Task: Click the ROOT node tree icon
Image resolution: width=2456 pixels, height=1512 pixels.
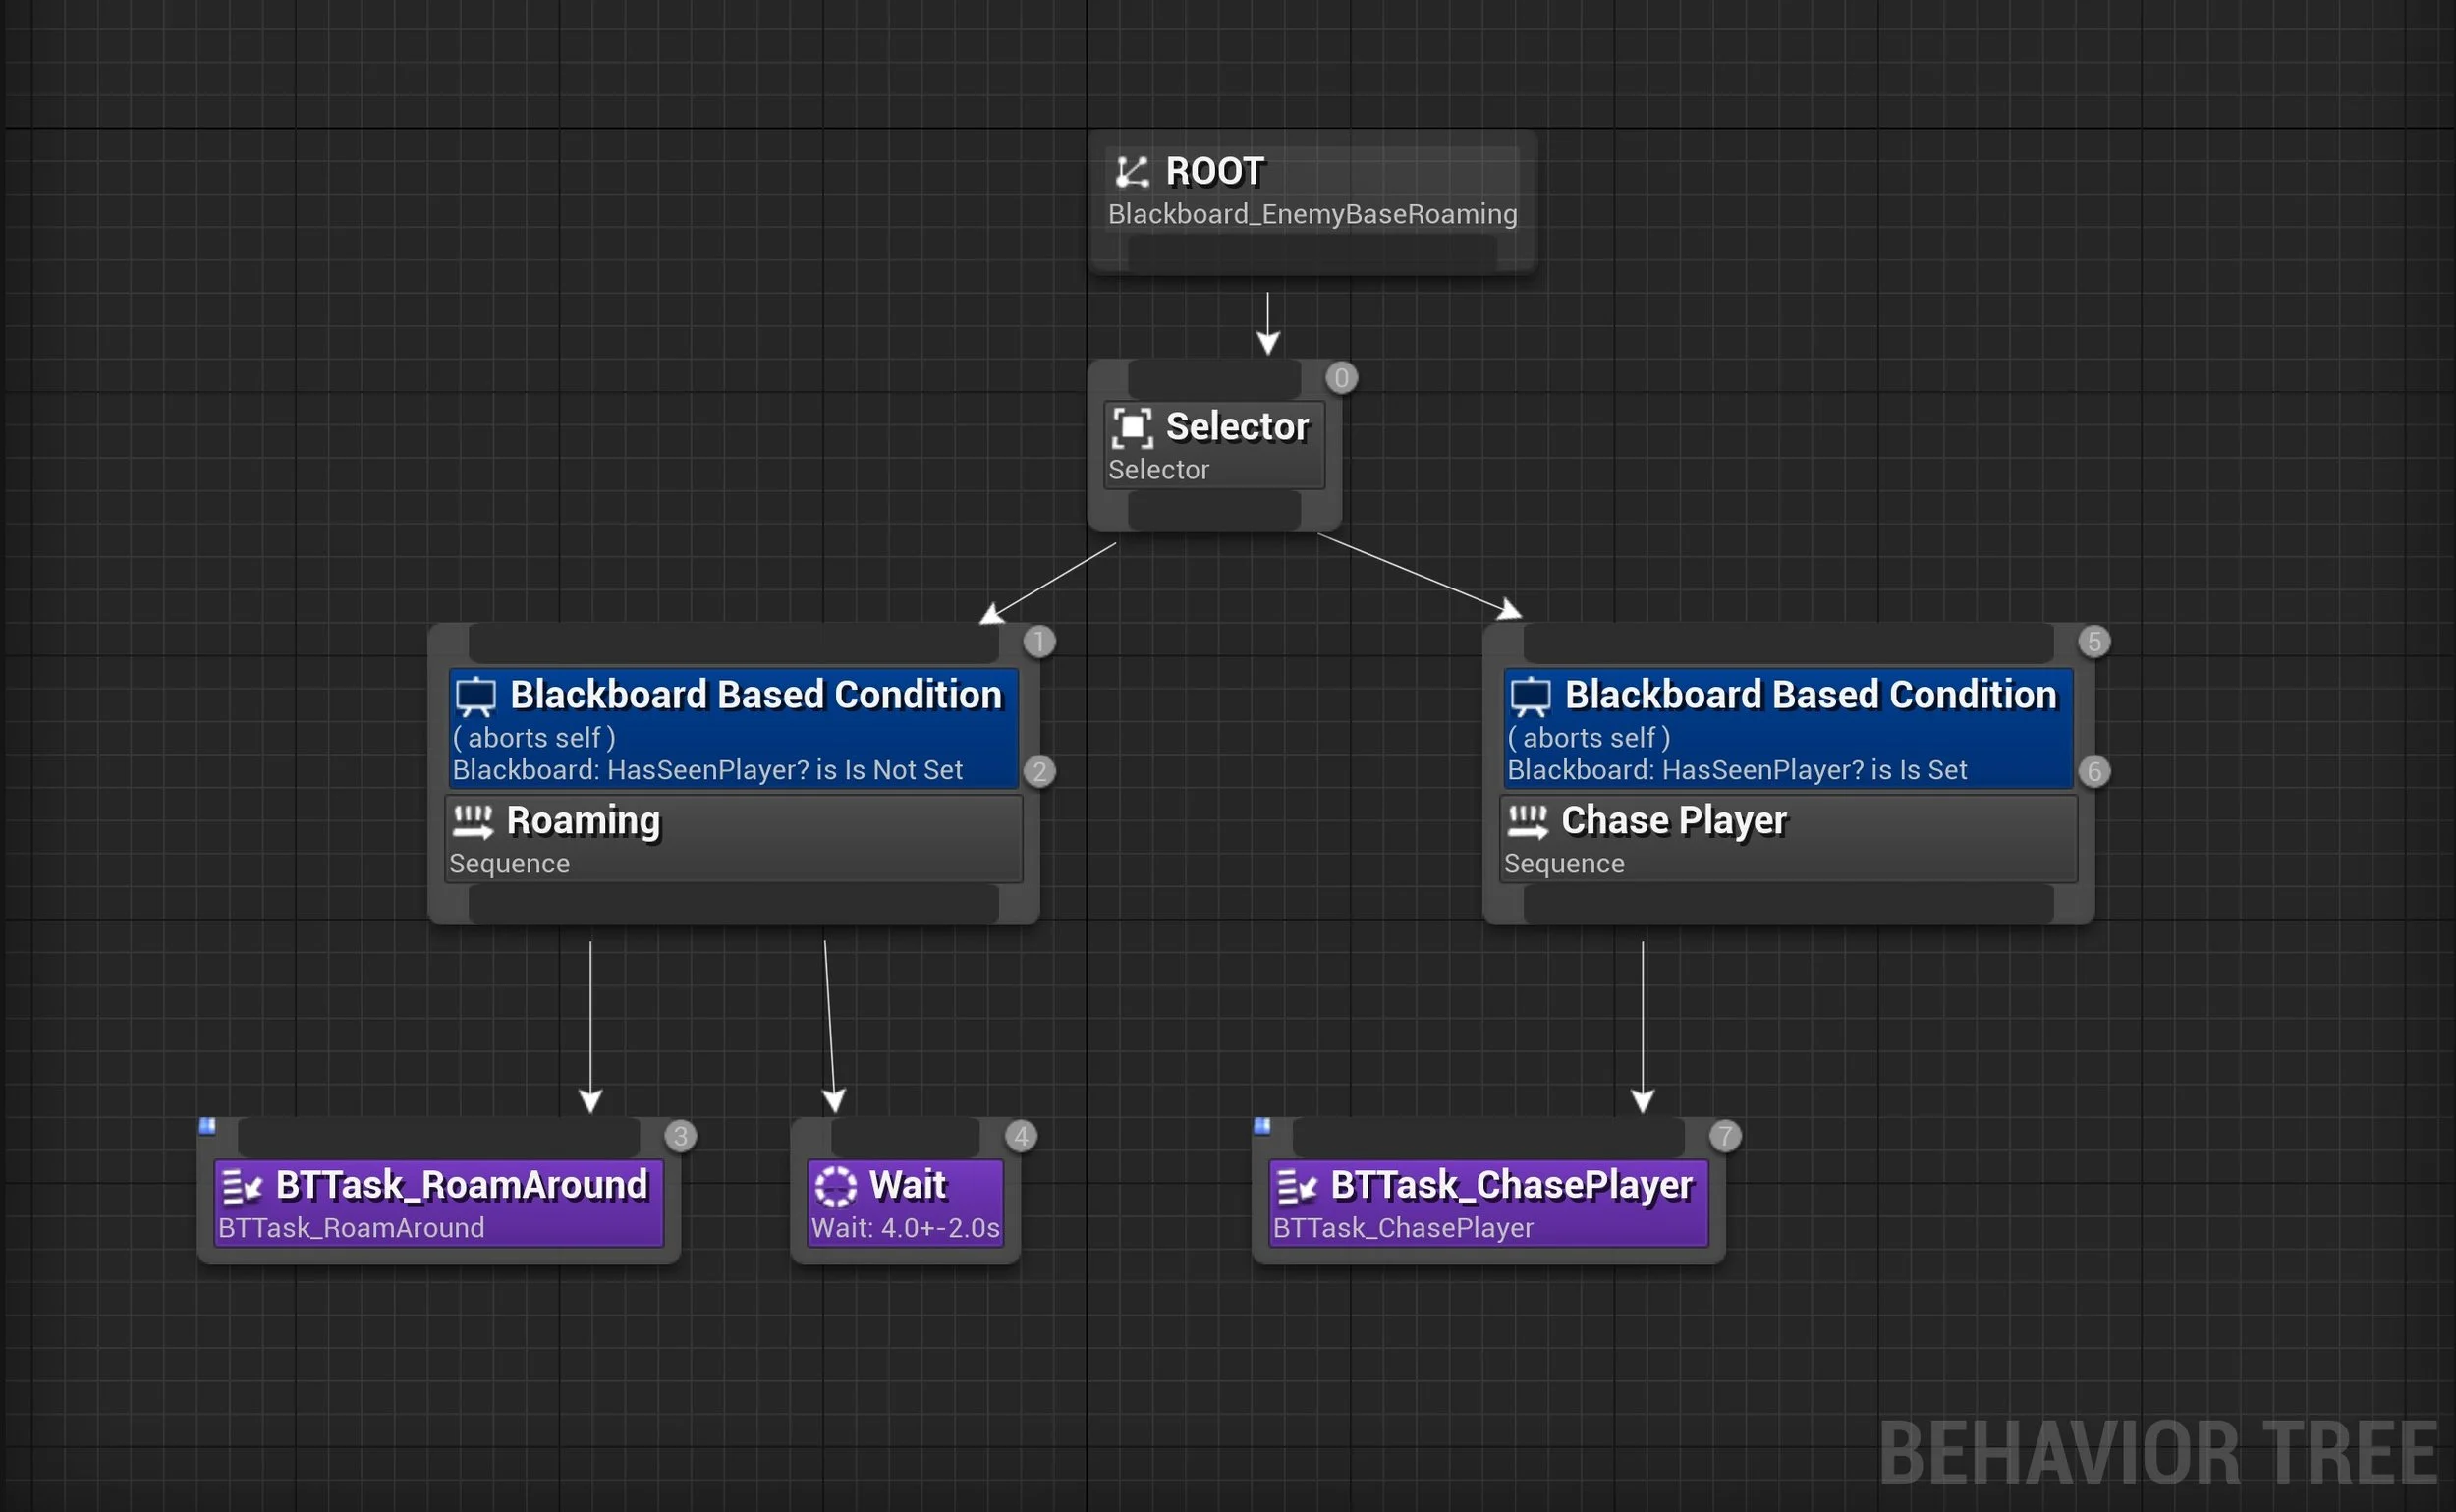Action: [1132, 172]
